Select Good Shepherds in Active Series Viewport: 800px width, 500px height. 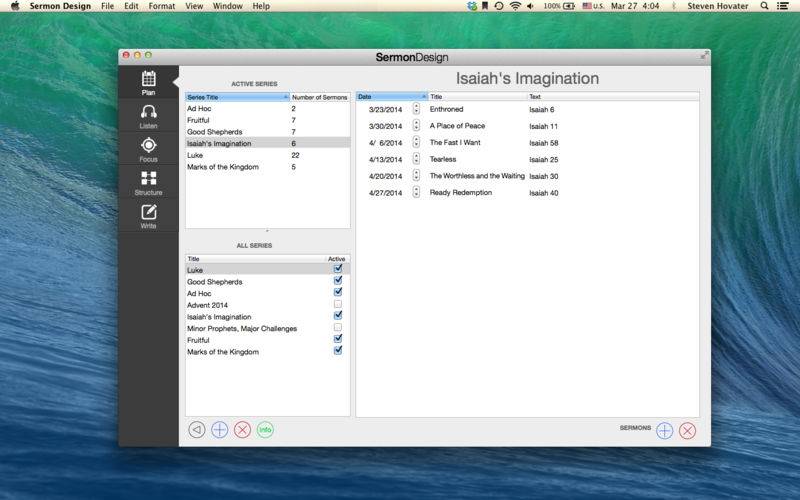[268, 132]
